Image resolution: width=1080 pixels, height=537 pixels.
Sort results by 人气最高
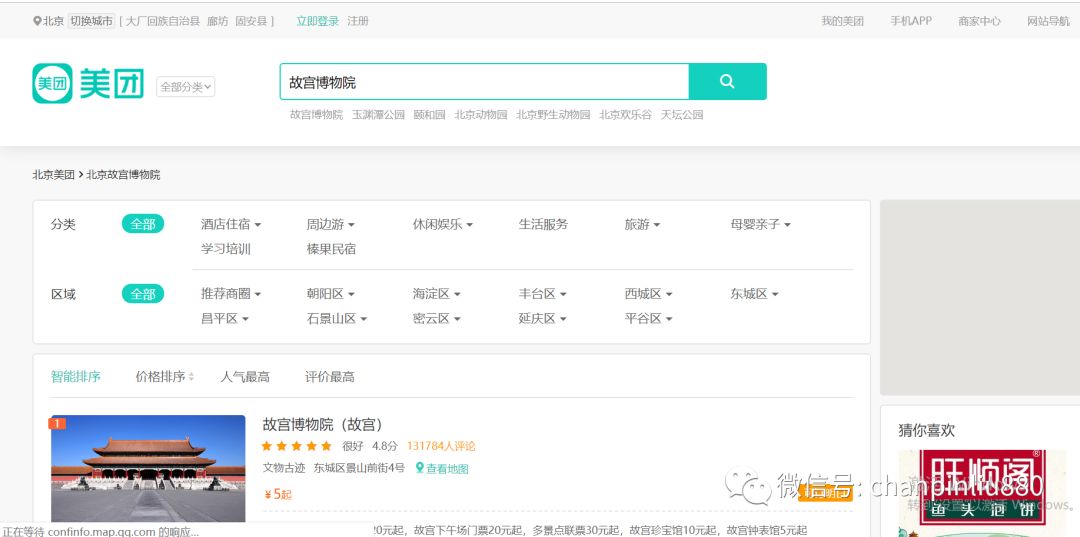pos(245,377)
